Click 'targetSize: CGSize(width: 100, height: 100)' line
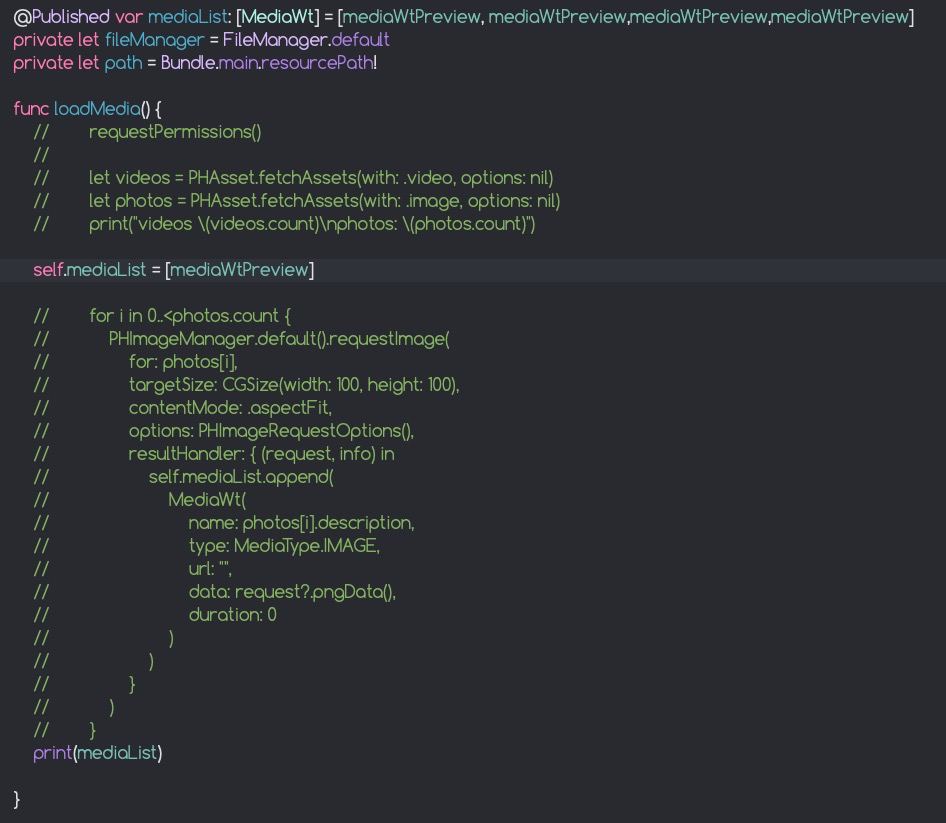 coord(294,384)
